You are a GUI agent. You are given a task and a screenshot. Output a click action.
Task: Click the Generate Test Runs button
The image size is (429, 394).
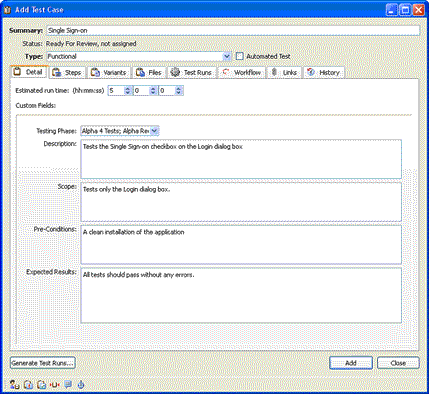(x=43, y=363)
